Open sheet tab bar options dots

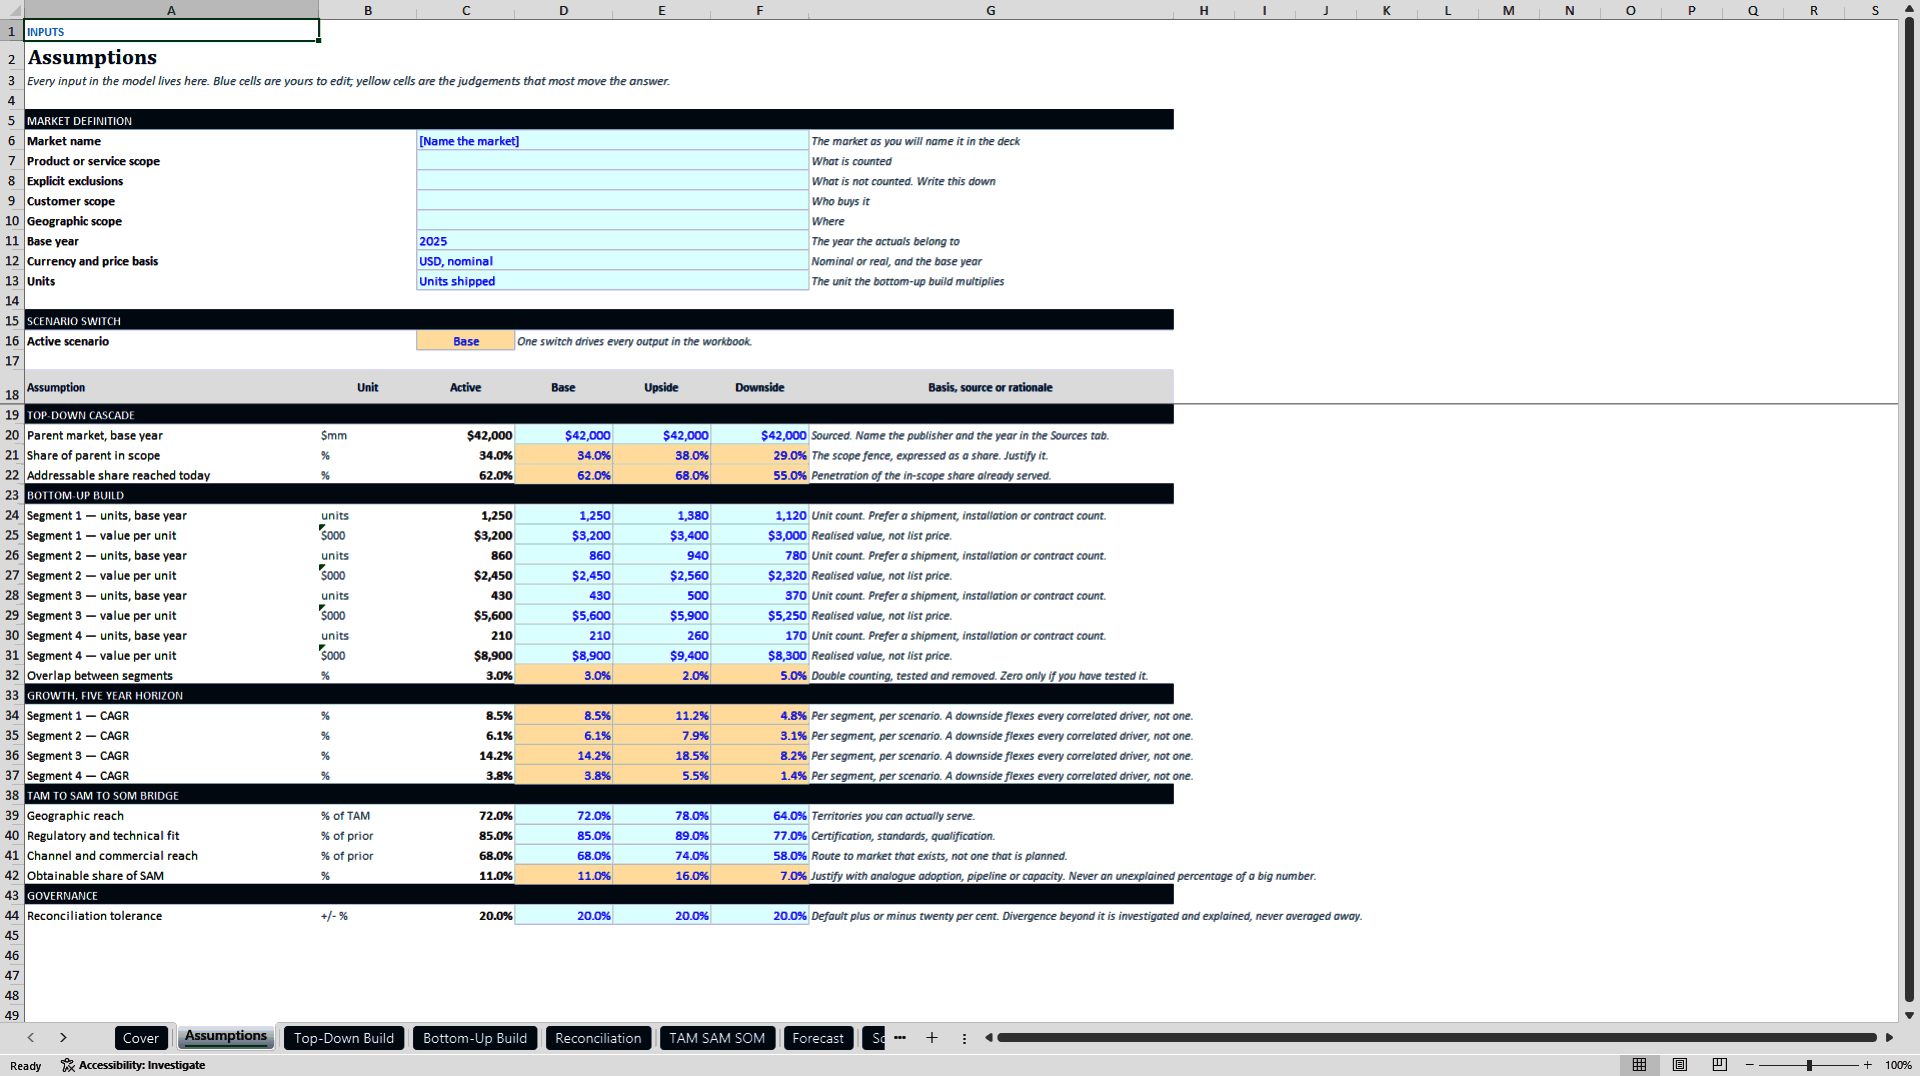click(964, 1038)
